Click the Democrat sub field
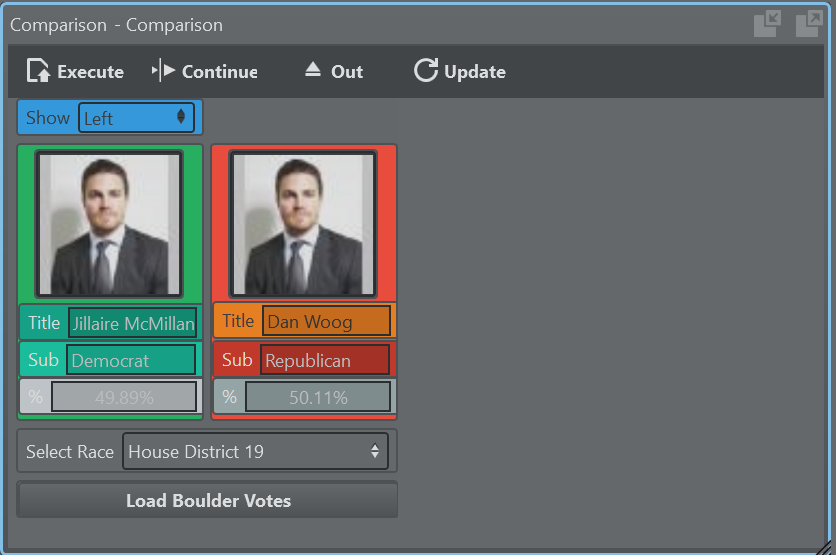This screenshot has height=555, width=836. [x=131, y=360]
